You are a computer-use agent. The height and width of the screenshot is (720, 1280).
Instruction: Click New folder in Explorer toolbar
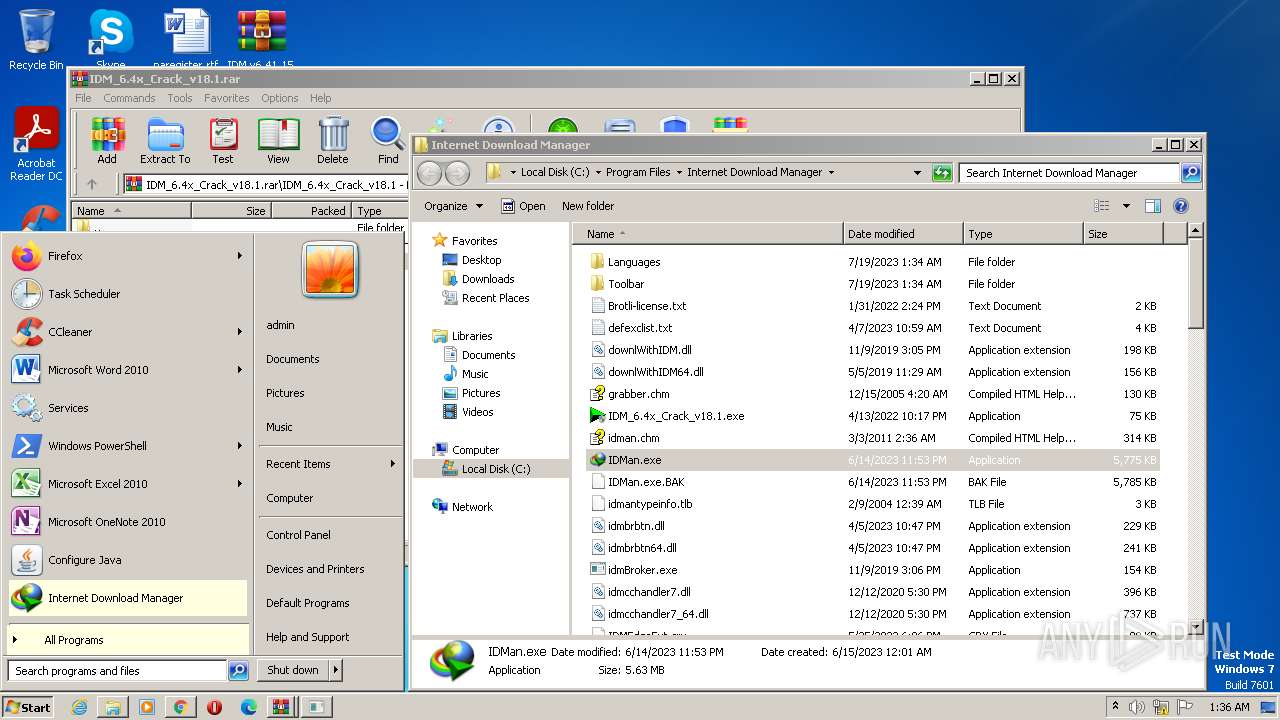click(588, 206)
